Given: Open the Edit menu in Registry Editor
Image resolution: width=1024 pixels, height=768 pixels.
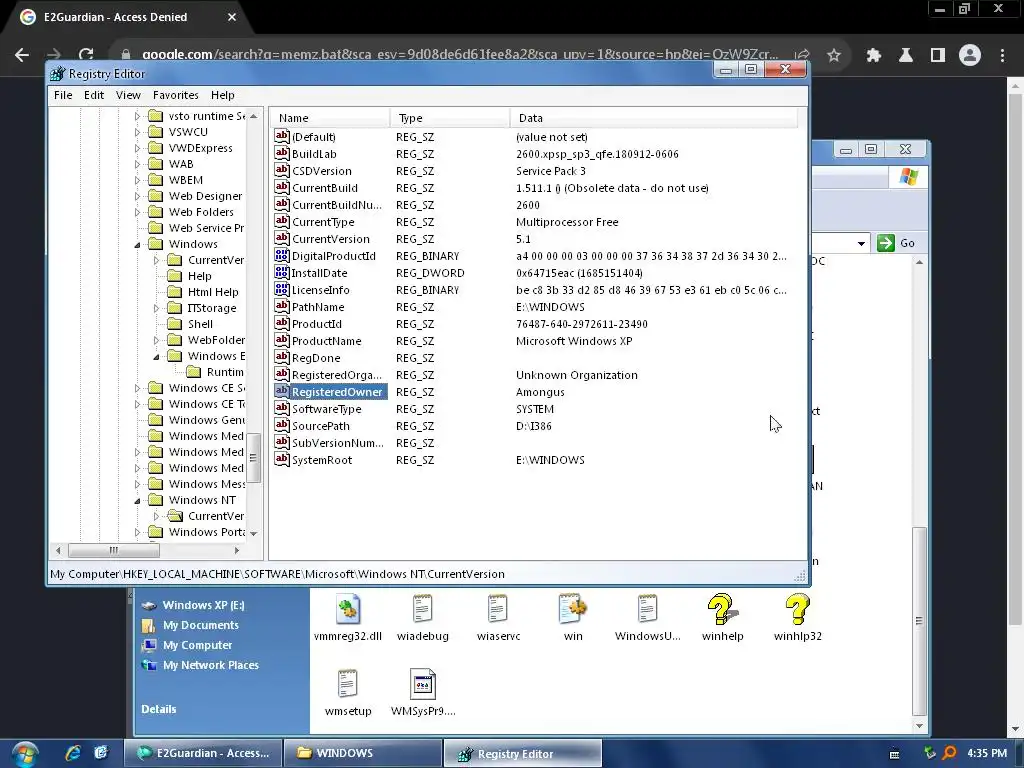Looking at the screenshot, I should 94,95.
